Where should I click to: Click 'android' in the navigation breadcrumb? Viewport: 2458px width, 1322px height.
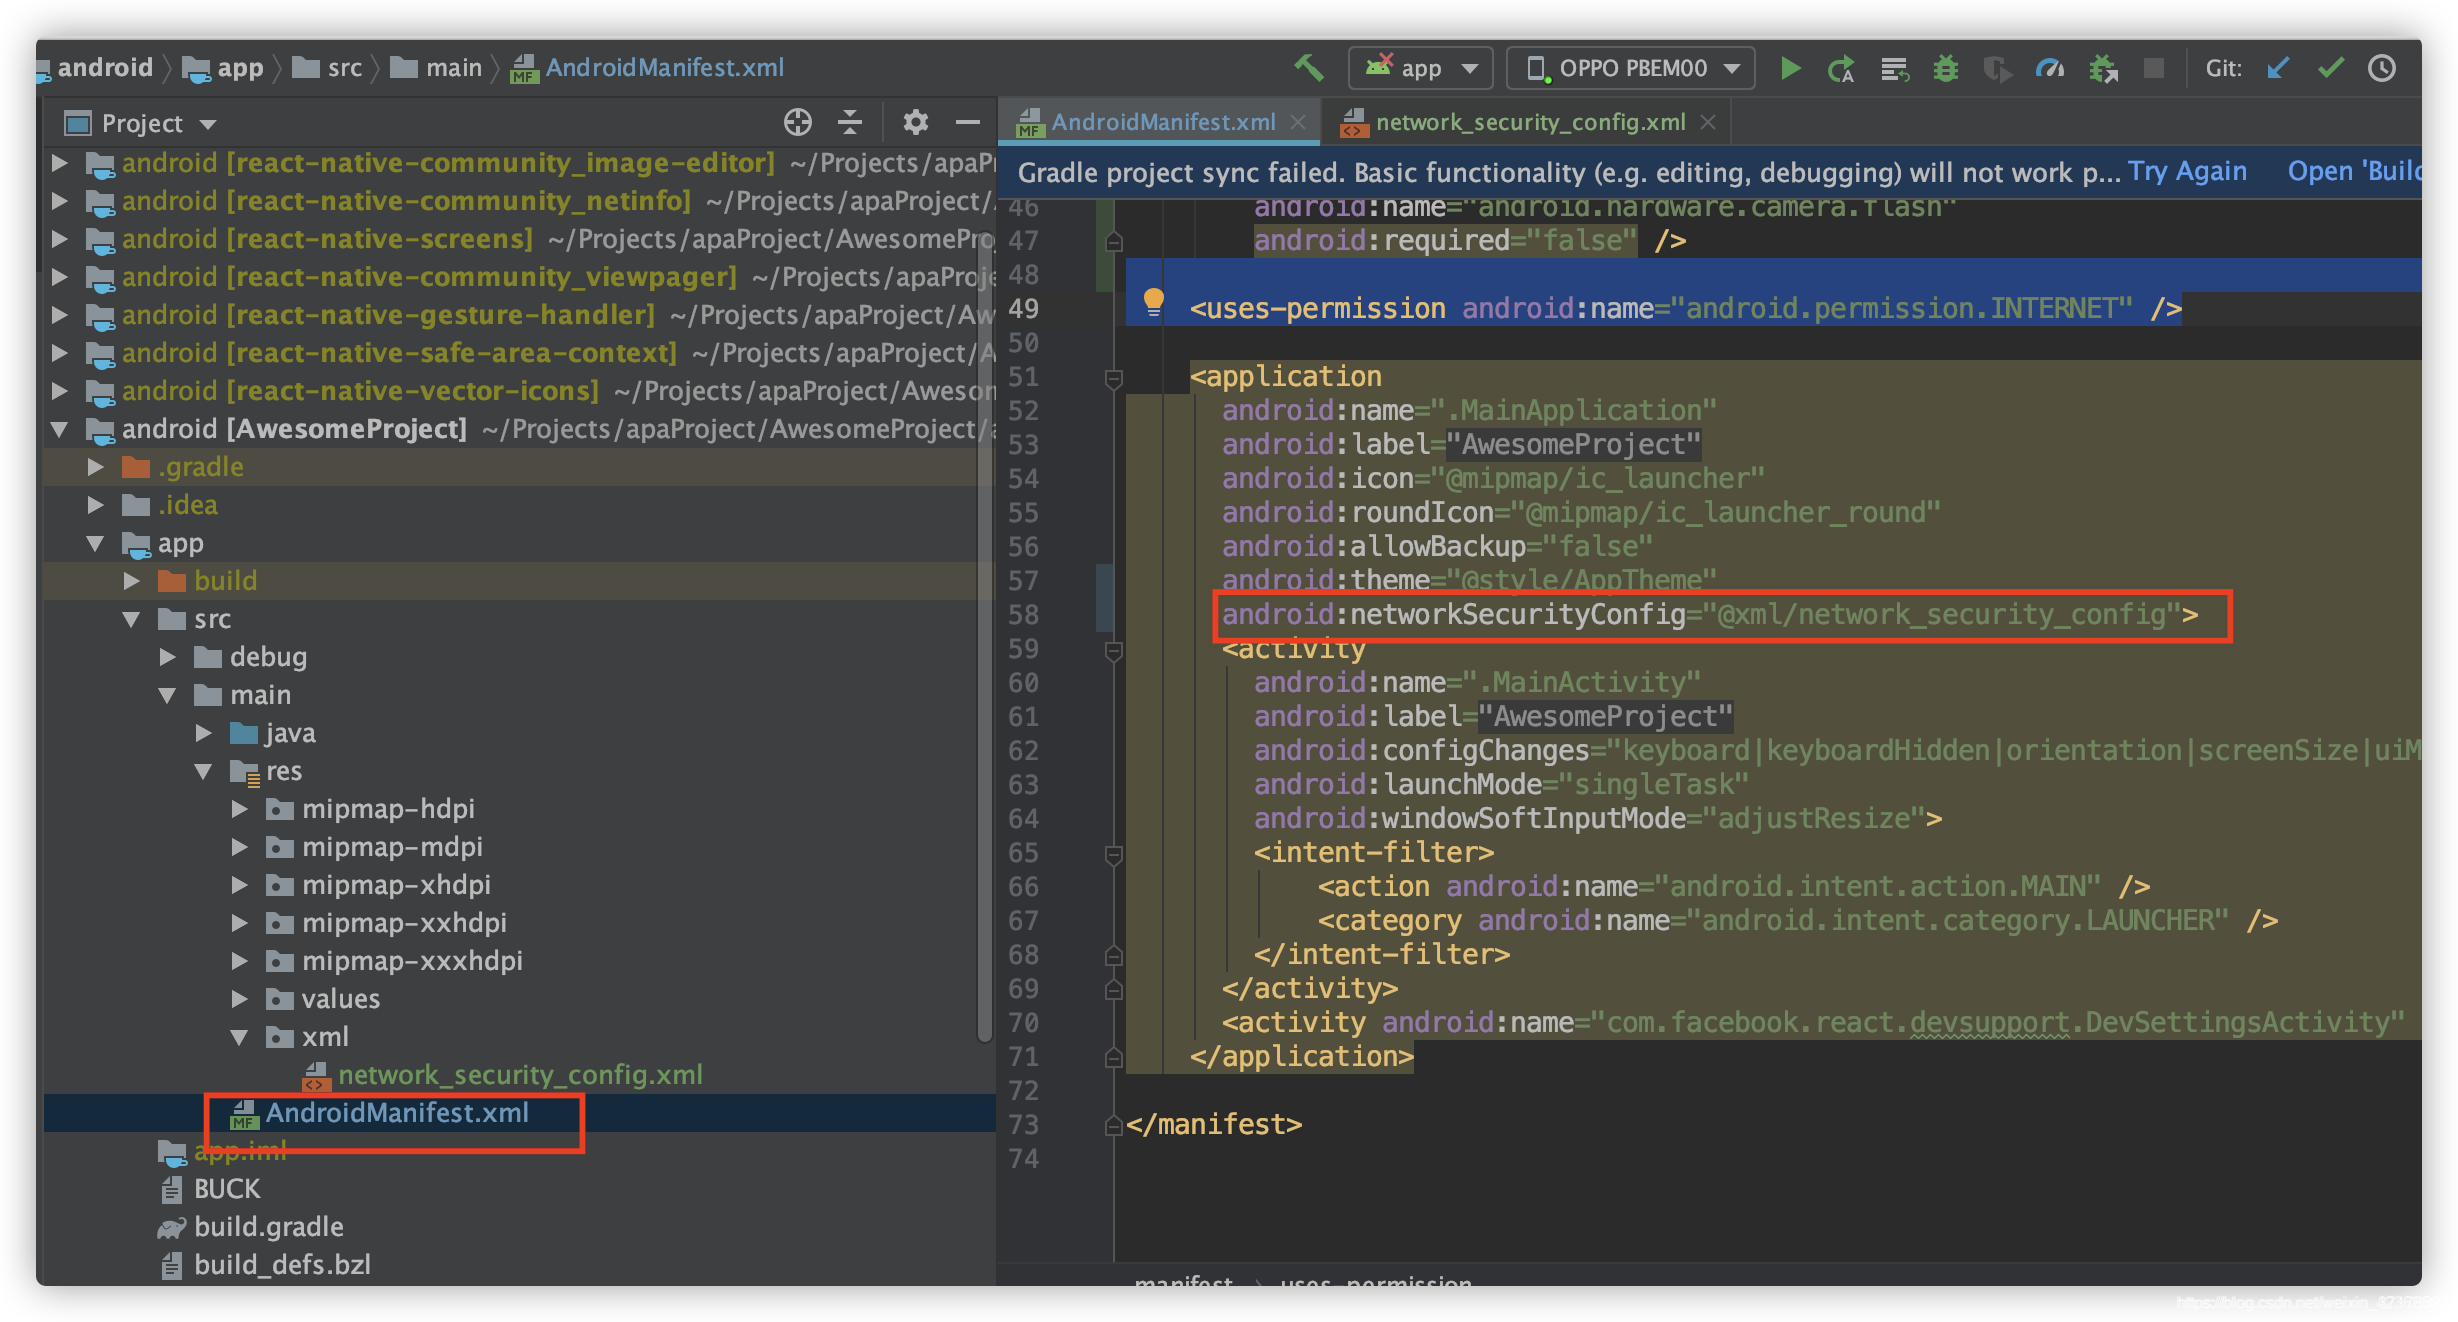105,67
